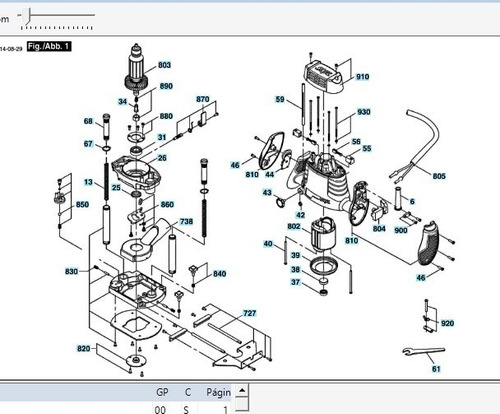Select part number 860 label
The height and width of the screenshot is (414, 500).
(x=167, y=204)
